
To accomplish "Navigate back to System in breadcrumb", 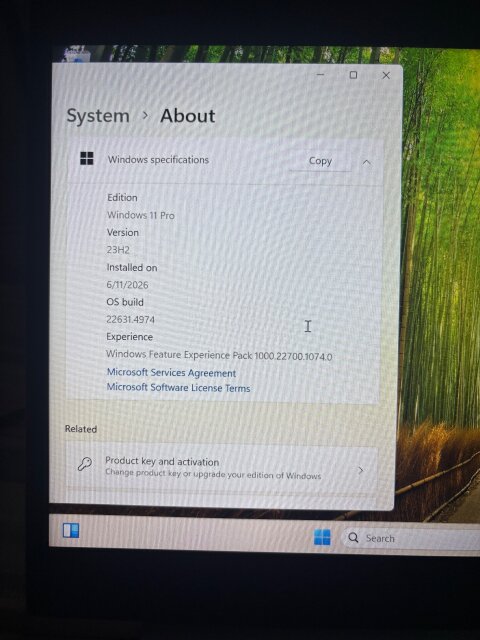I will [x=98, y=116].
